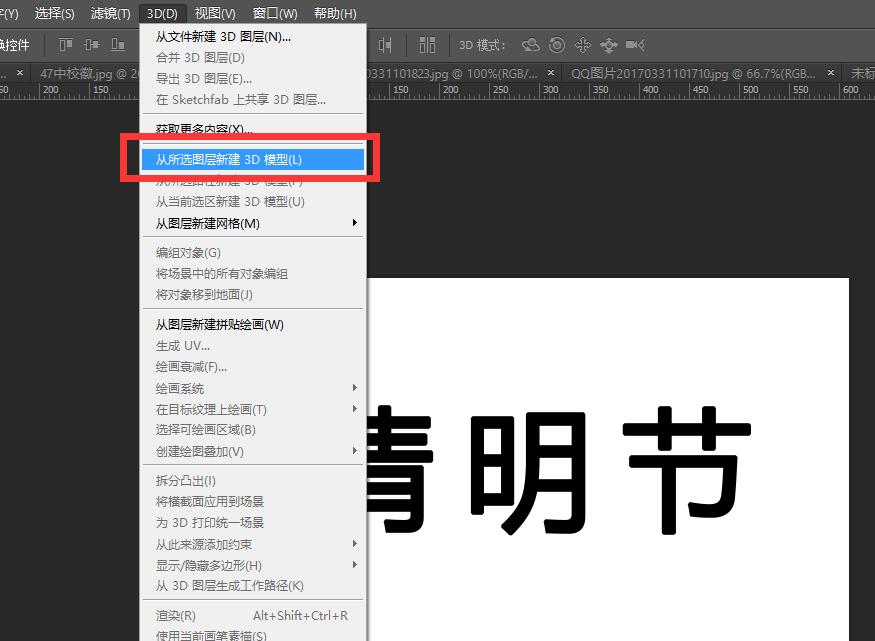Select the 3D slide mode icon
Image resolution: width=875 pixels, height=641 pixels.
(609, 45)
